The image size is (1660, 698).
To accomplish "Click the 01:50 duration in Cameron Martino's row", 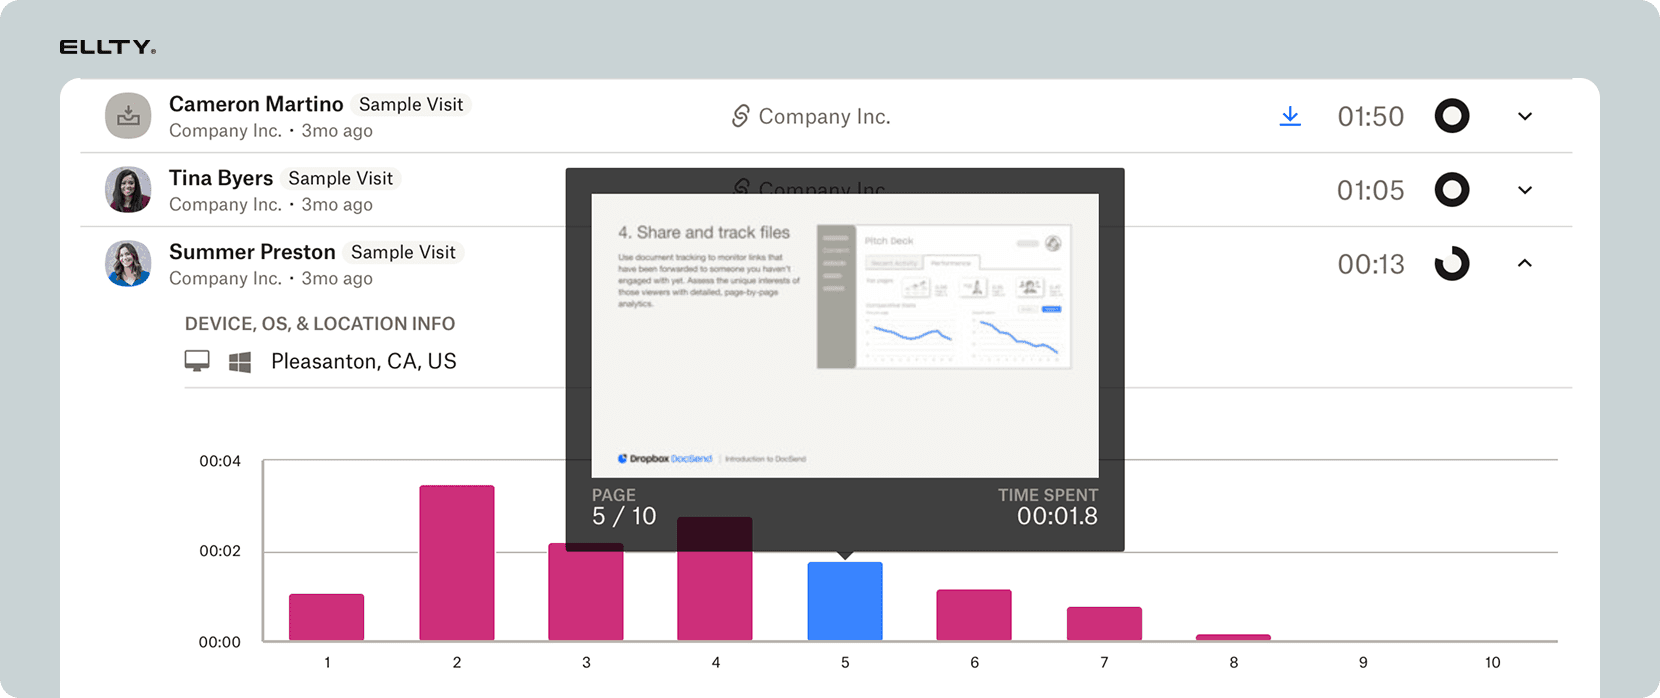I will click(x=1371, y=116).
